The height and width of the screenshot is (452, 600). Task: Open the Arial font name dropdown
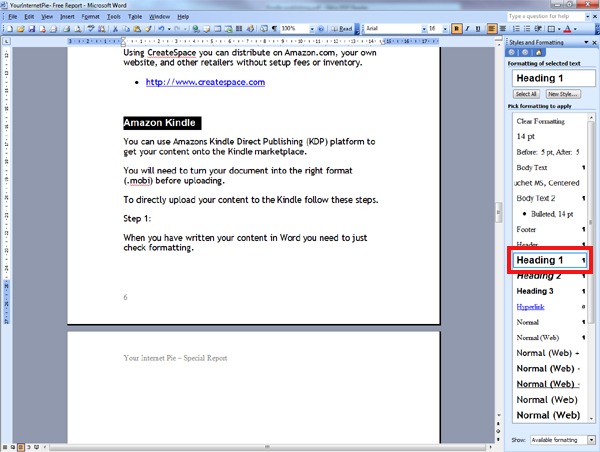pyautogui.click(x=422, y=29)
